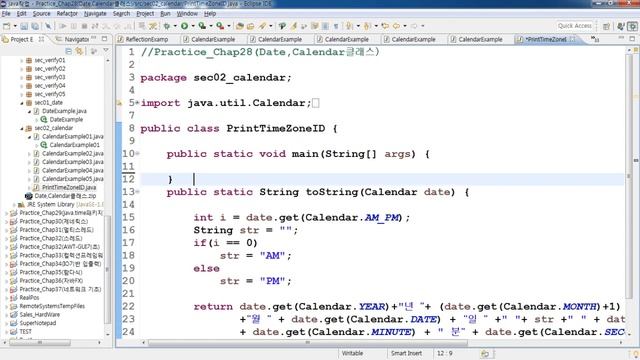Open the Run menu

click(x=165, y=13)
